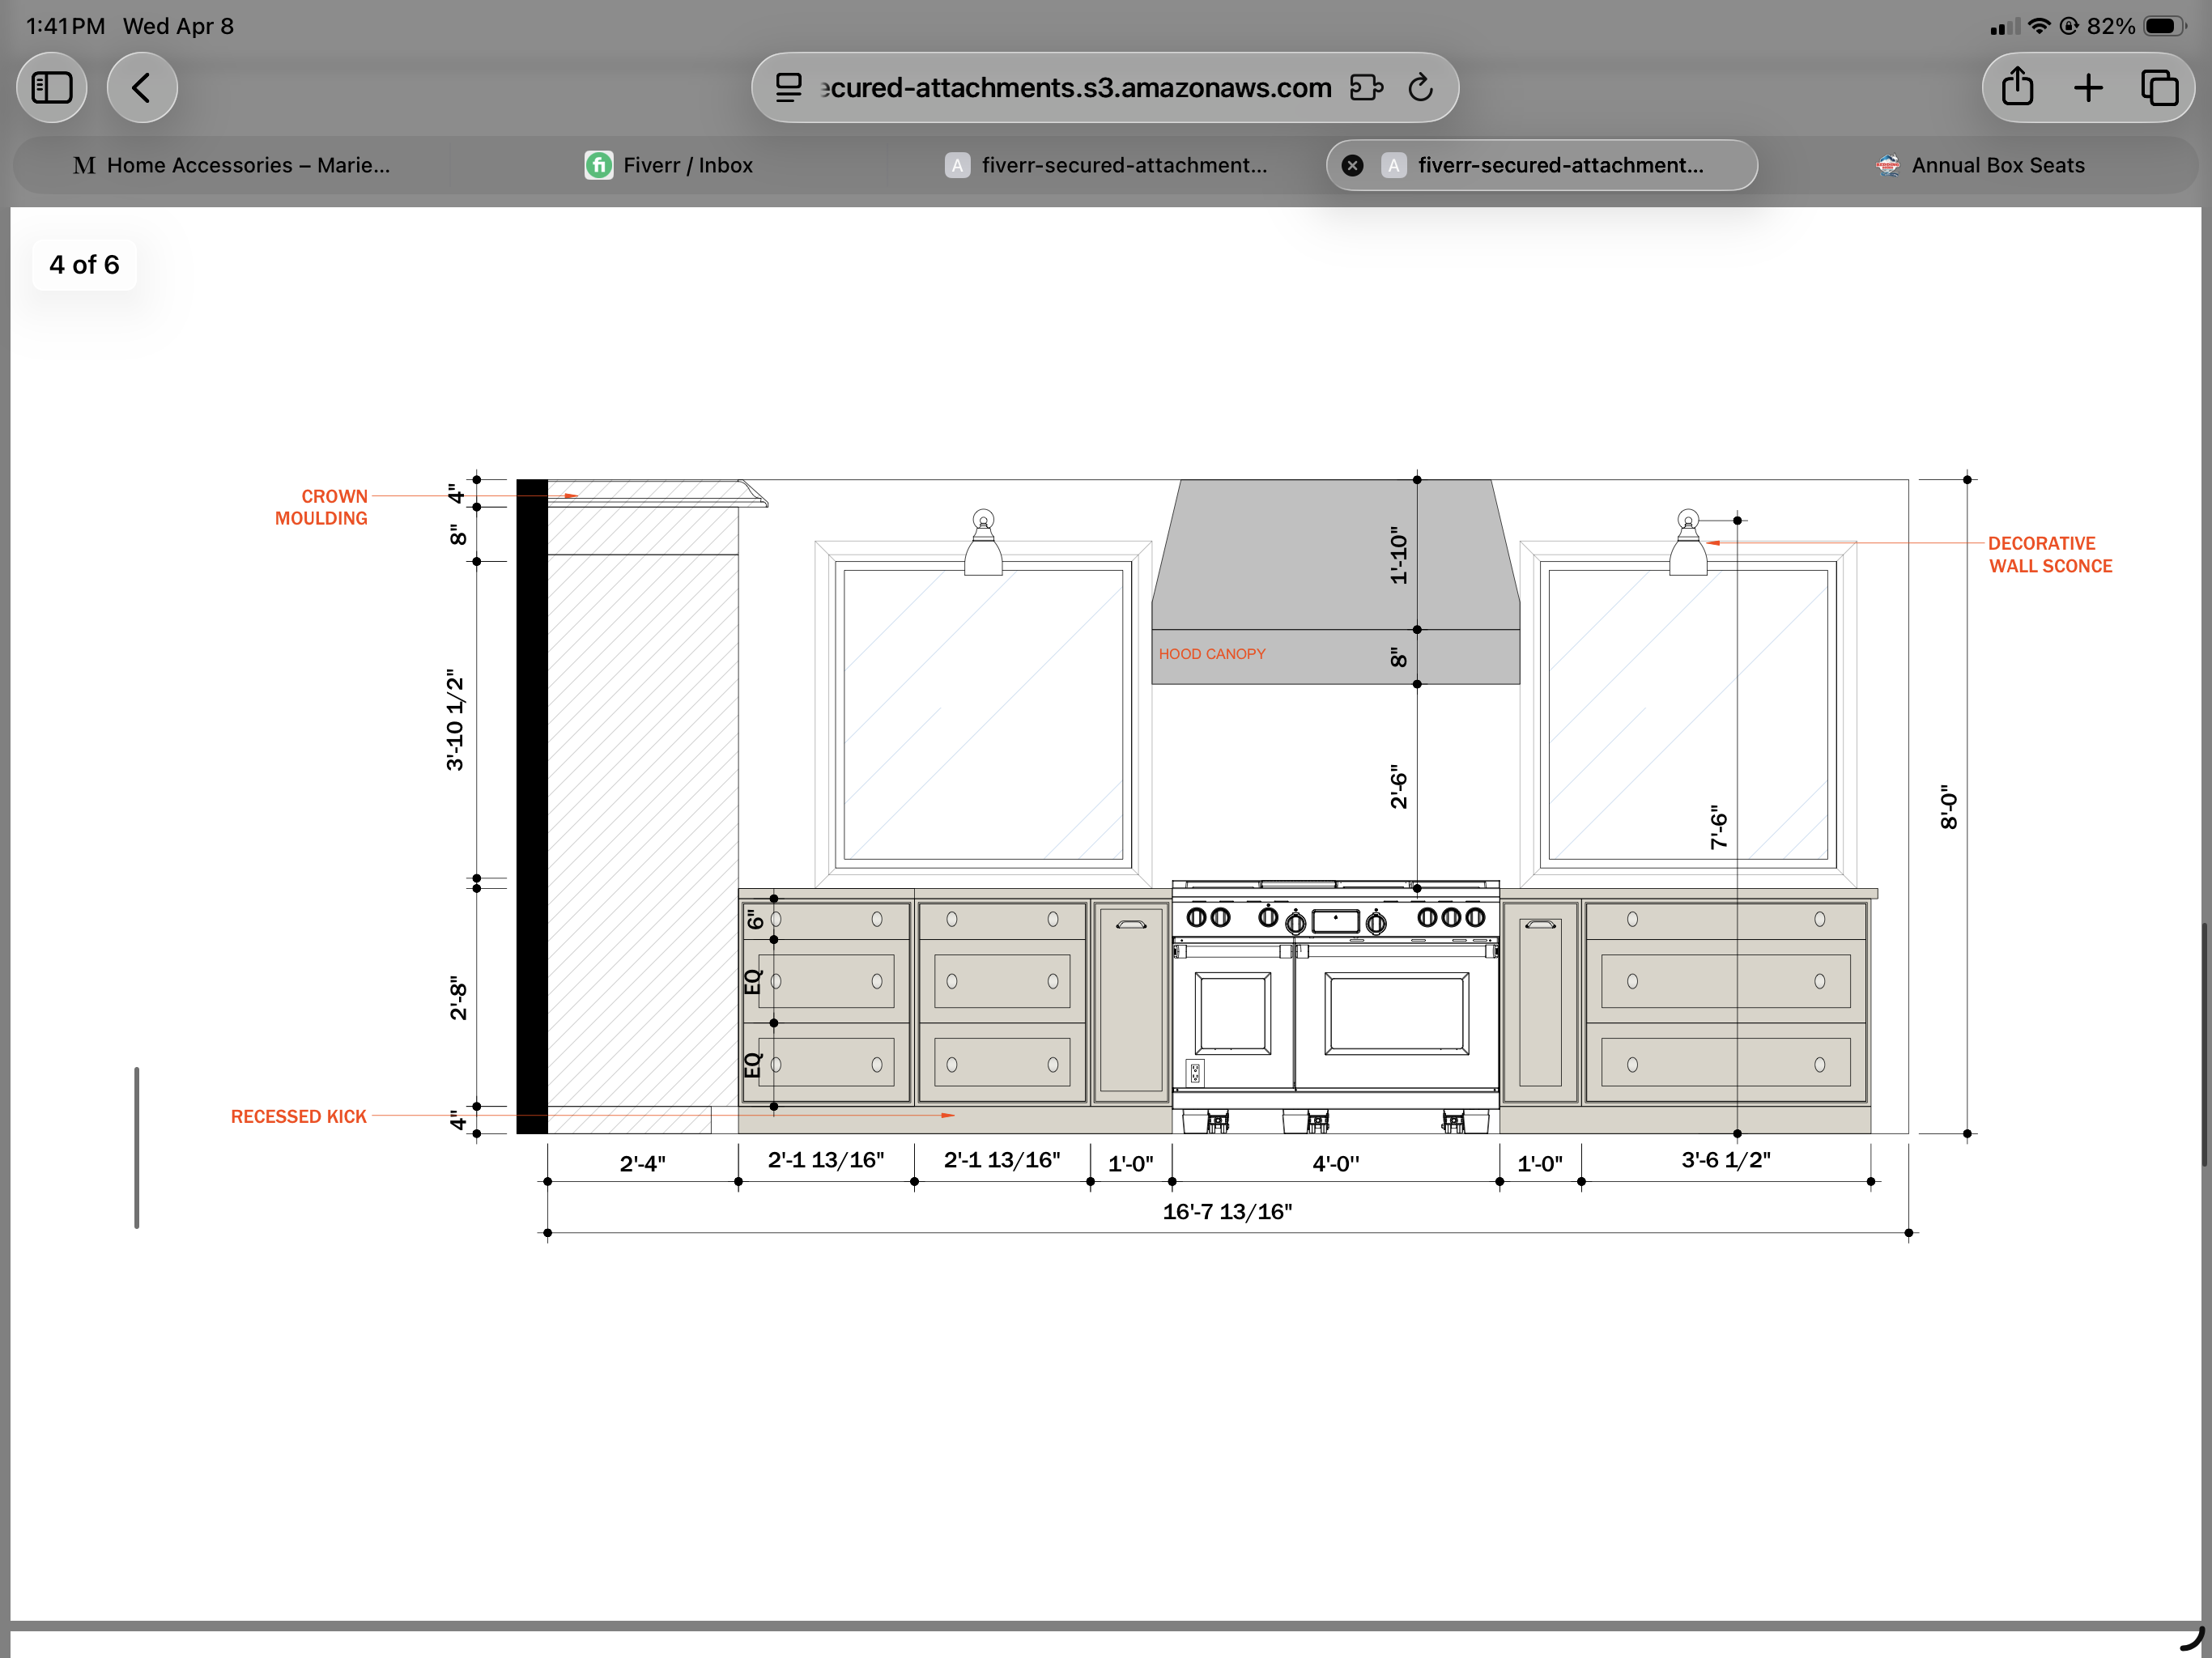This screenshot has height=1658, width=2212.
Task: Switch to Home Accessories – Marie tab
Action: 232,166
